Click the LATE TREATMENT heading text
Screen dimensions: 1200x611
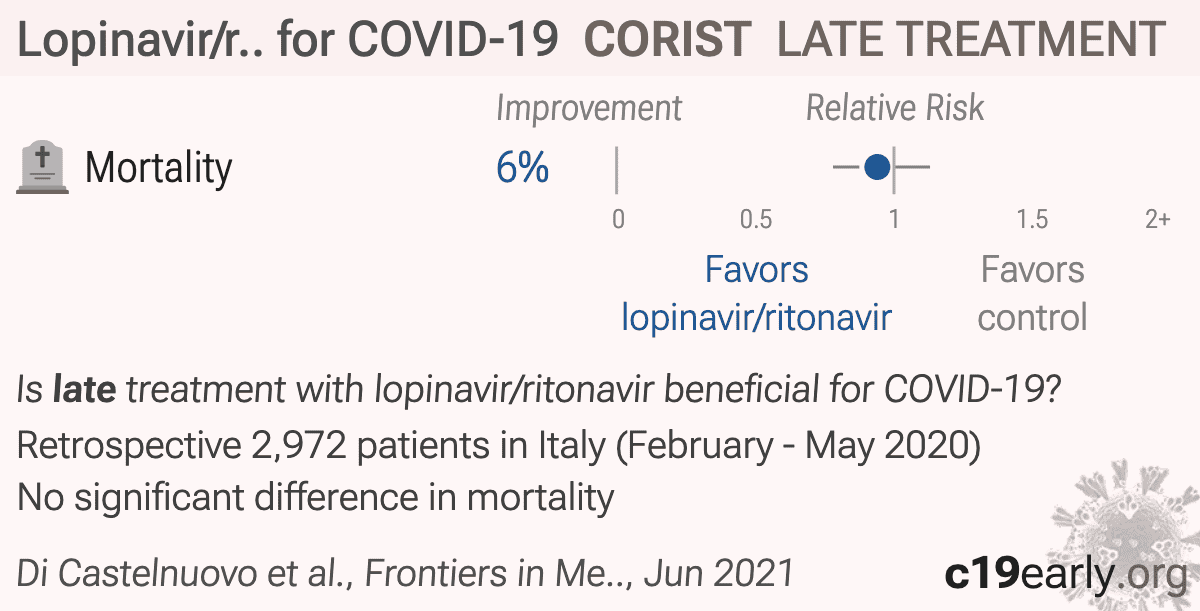coord(971,40)
